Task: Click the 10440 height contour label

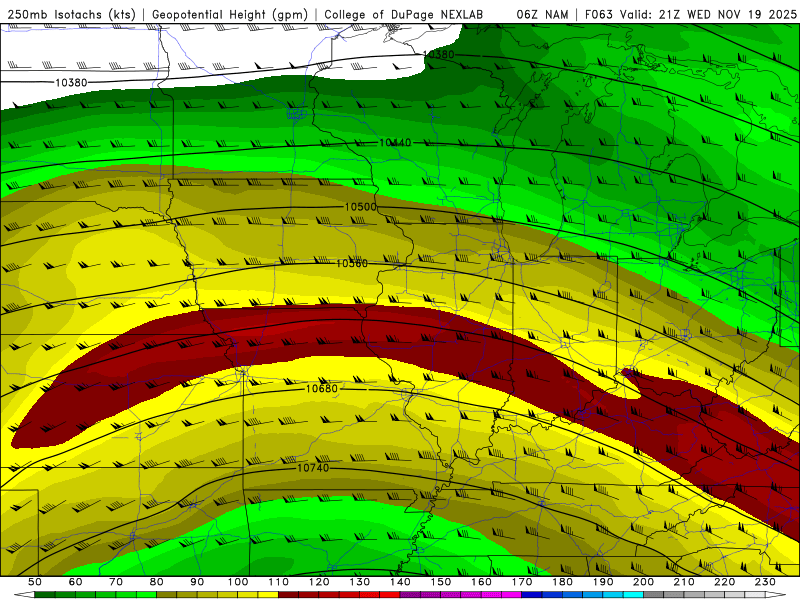Action: point(395,143)
